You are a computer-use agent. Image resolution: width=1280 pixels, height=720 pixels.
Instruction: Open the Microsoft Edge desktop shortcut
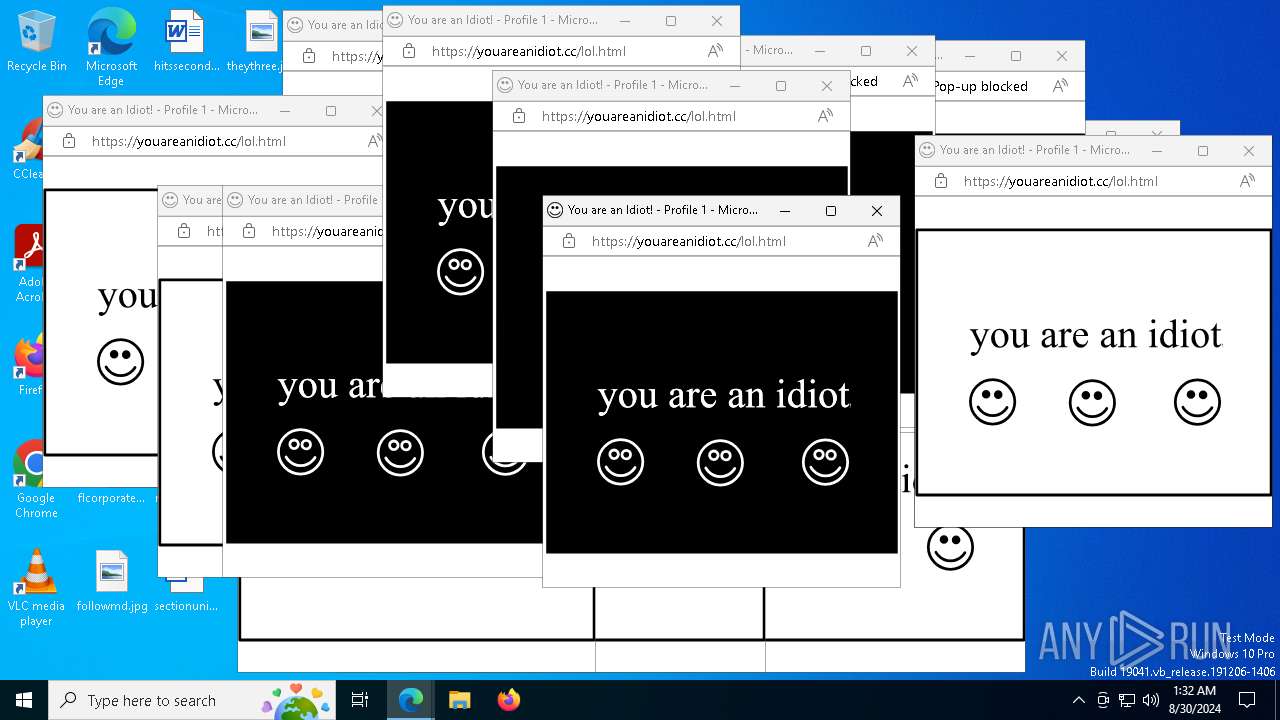click(111, 46)
